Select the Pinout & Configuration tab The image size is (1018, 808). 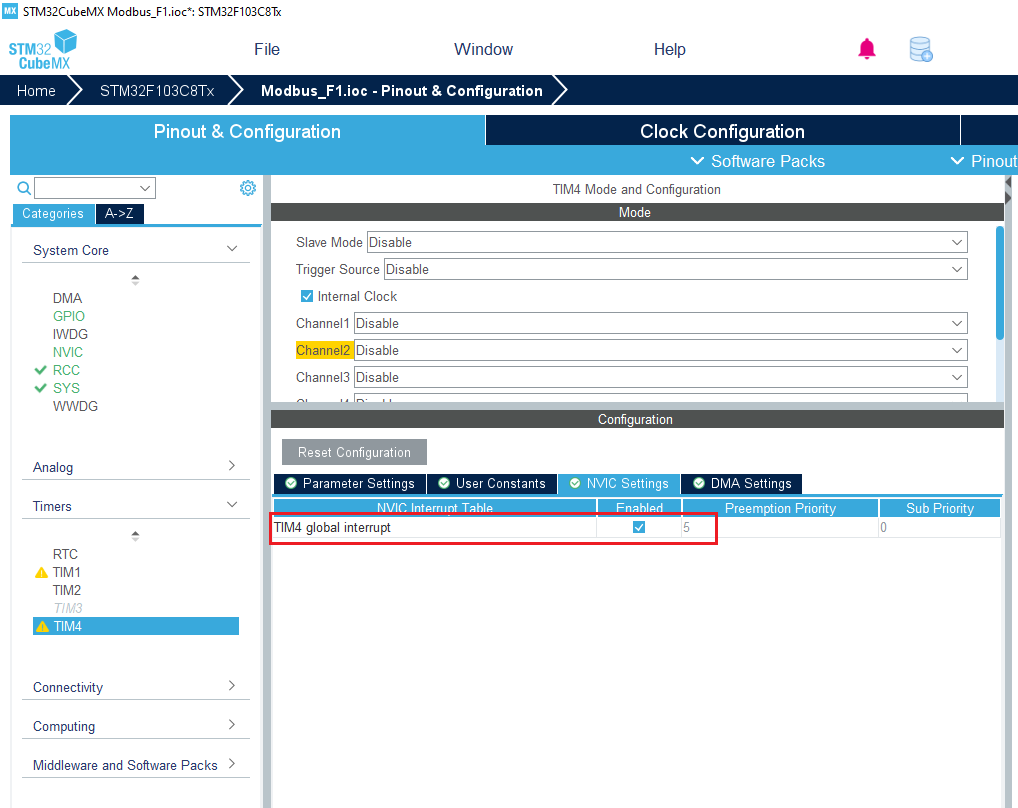tap(247, 131)
